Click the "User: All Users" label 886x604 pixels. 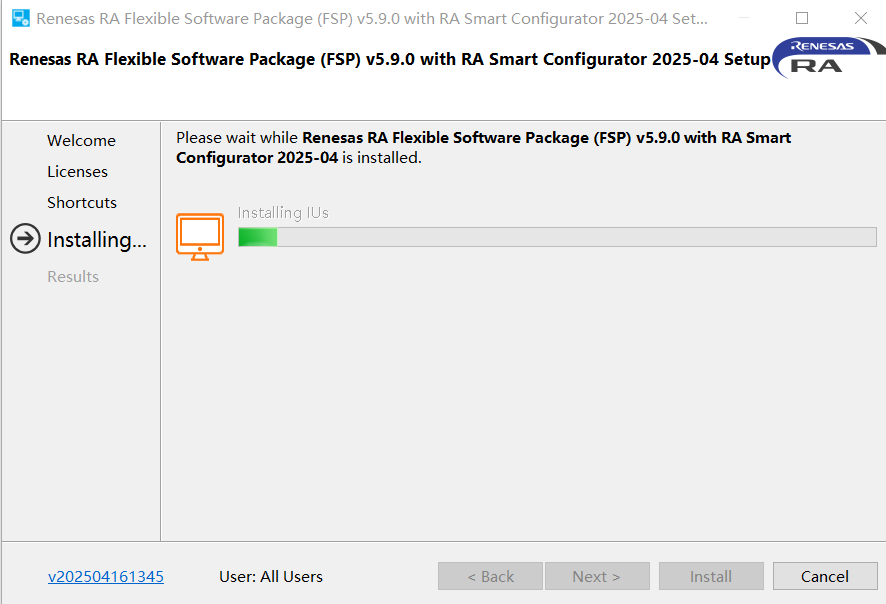click(x=271, y=577)
